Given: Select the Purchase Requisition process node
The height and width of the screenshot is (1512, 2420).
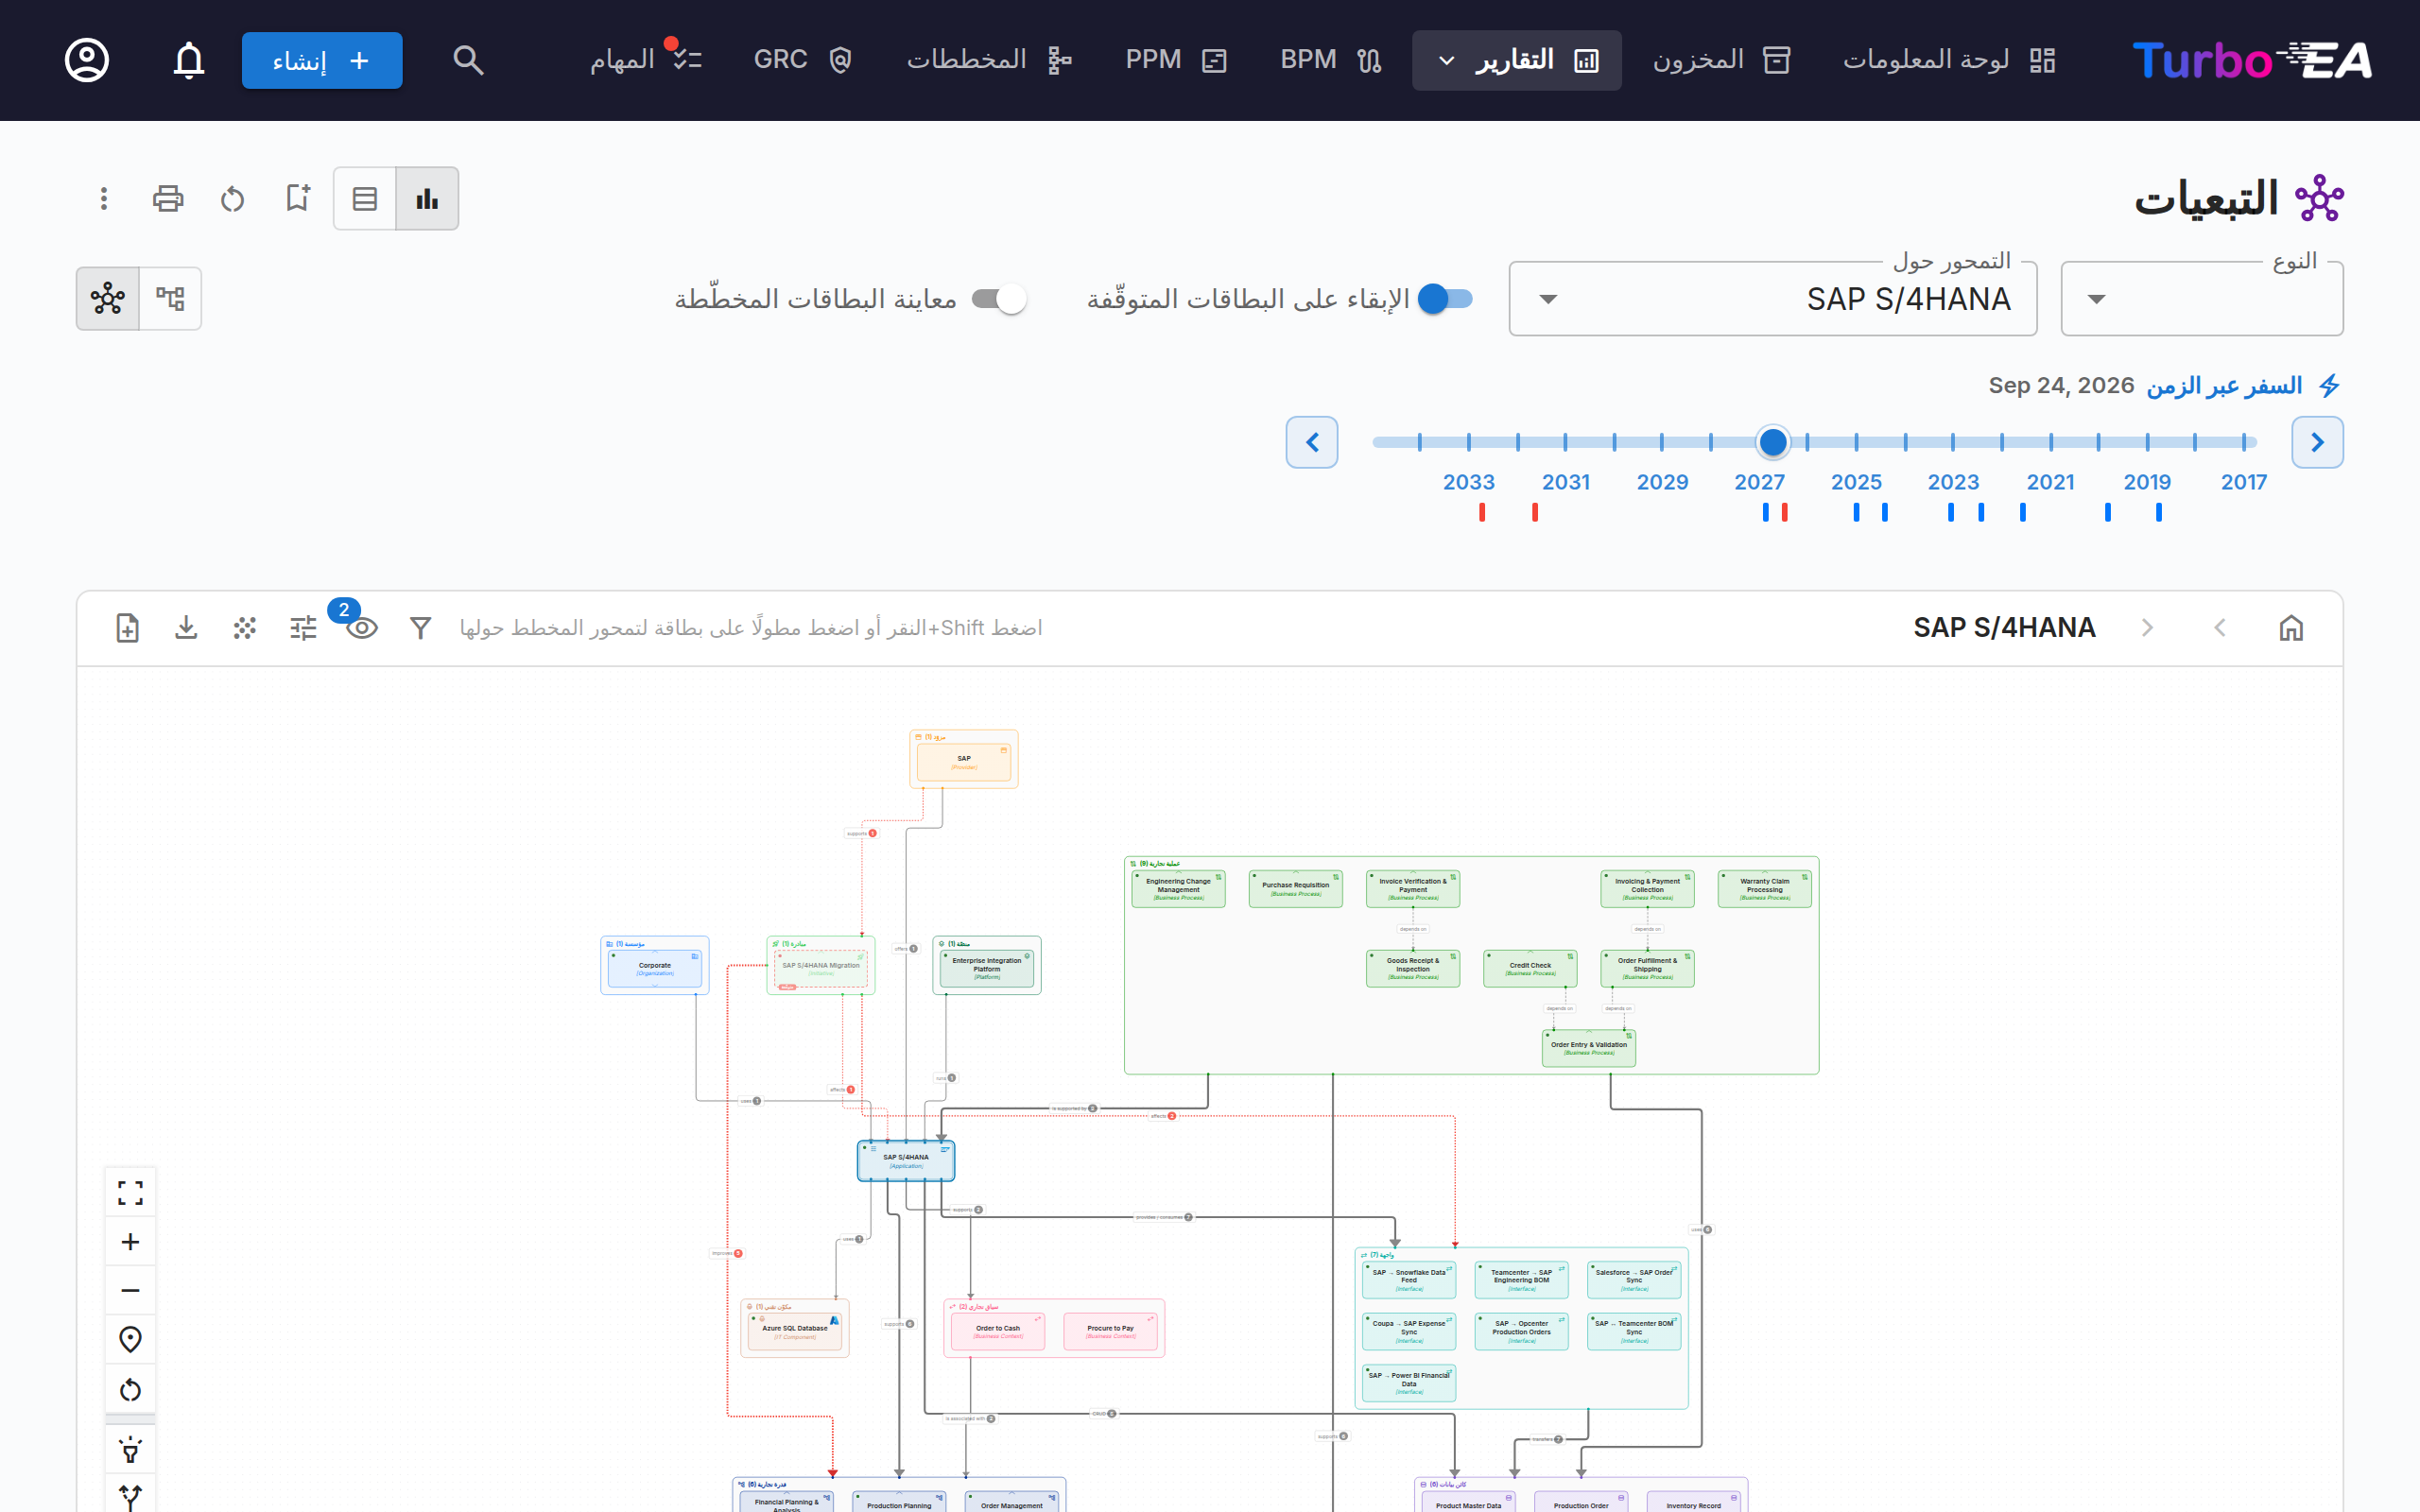Looking at the screenshot, I should click(1296, 889).
